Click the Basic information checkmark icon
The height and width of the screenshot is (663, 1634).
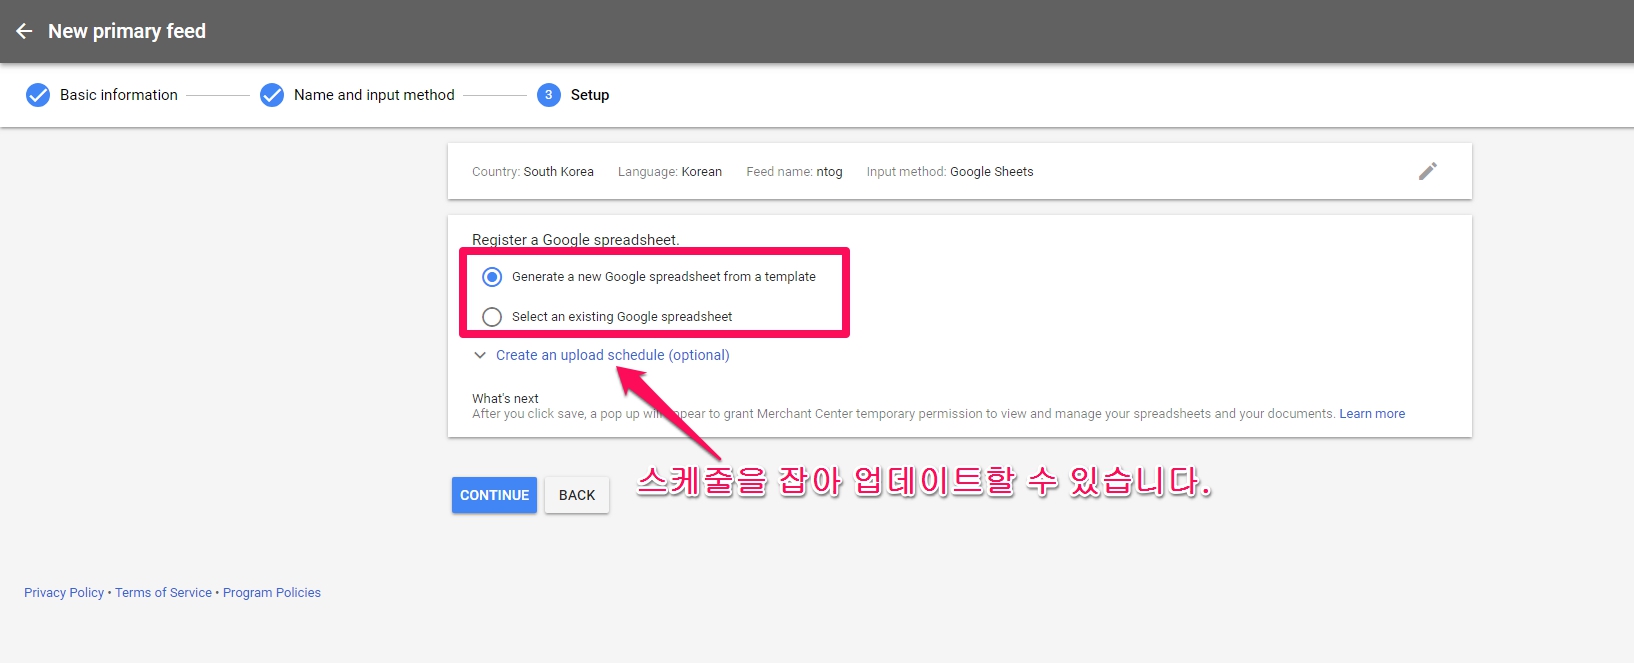(38, 95)
